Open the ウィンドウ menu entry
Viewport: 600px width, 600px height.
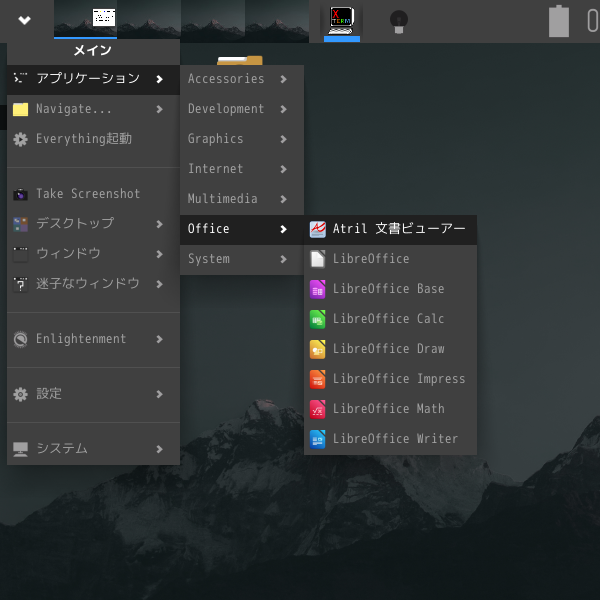(93, 254)
